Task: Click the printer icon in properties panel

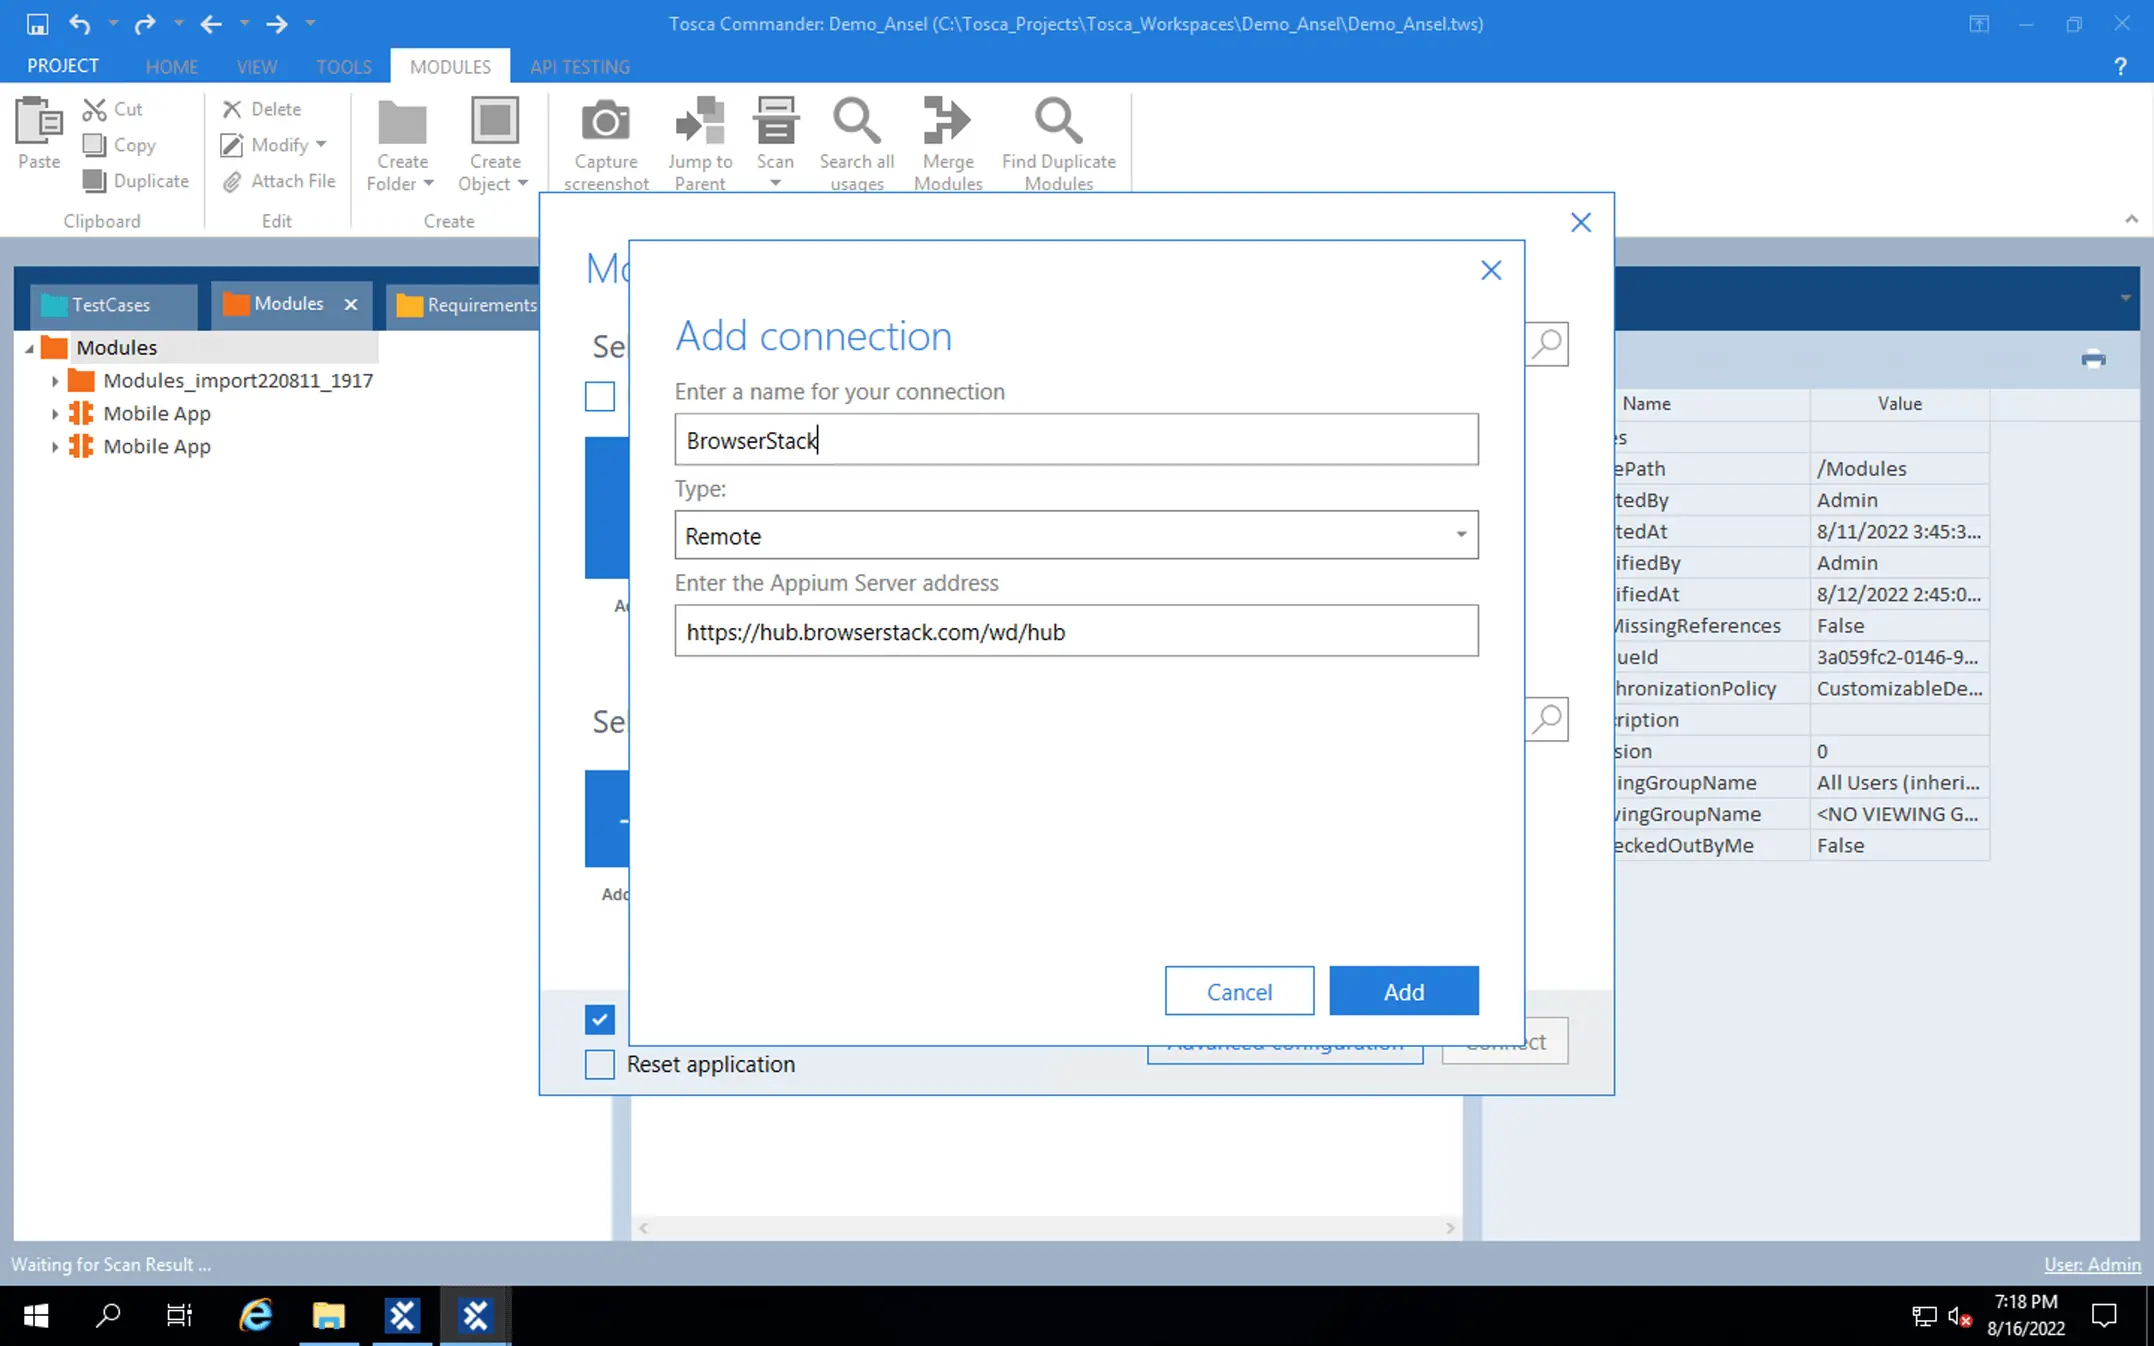Action: [2093, 359]
